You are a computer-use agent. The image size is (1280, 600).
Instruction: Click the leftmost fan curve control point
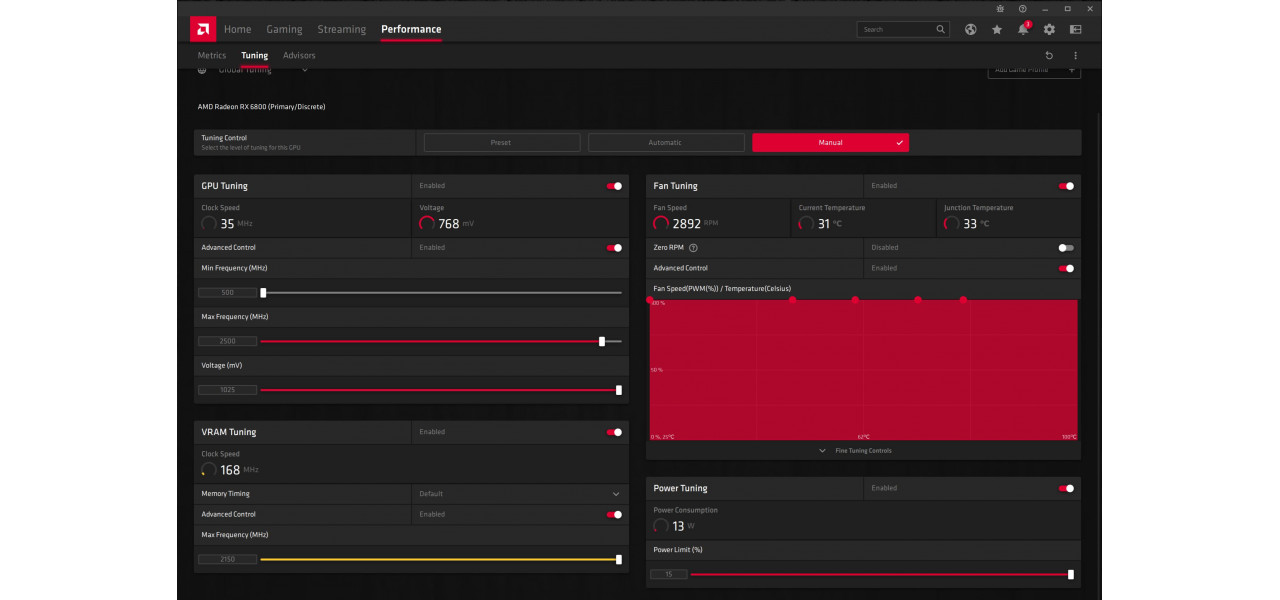(x=650, y=300)
